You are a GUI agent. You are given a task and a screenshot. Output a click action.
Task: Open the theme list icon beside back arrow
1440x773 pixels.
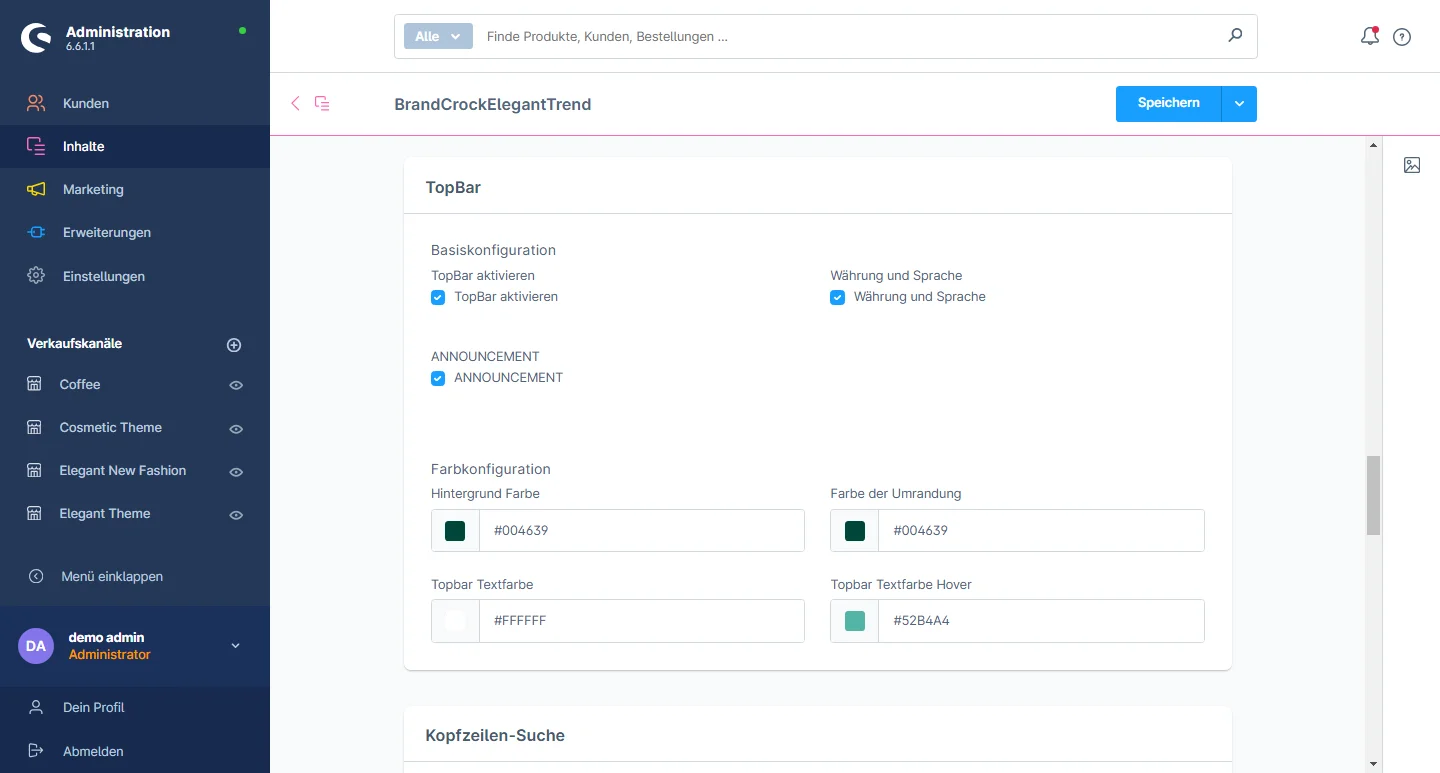322,103
